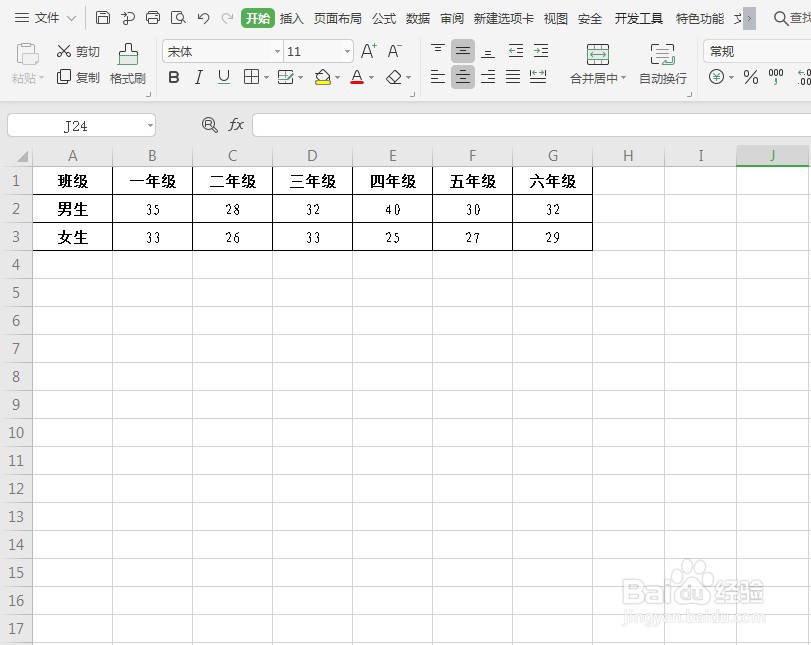Increase font size with A+ icon
811x645 pixels.
click(x=369, y=51)
